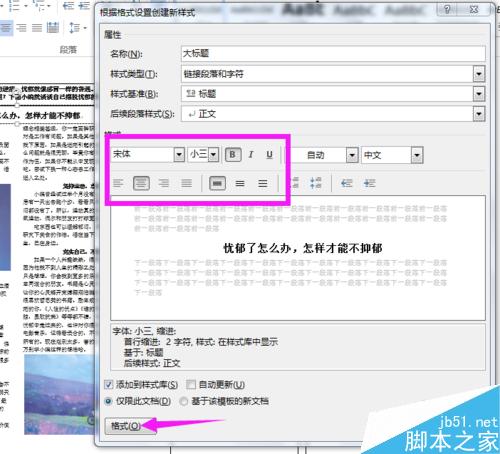500x454 pixels.
Task: Expand the 样式类型 dropdown
Action: tap(479, 74)
